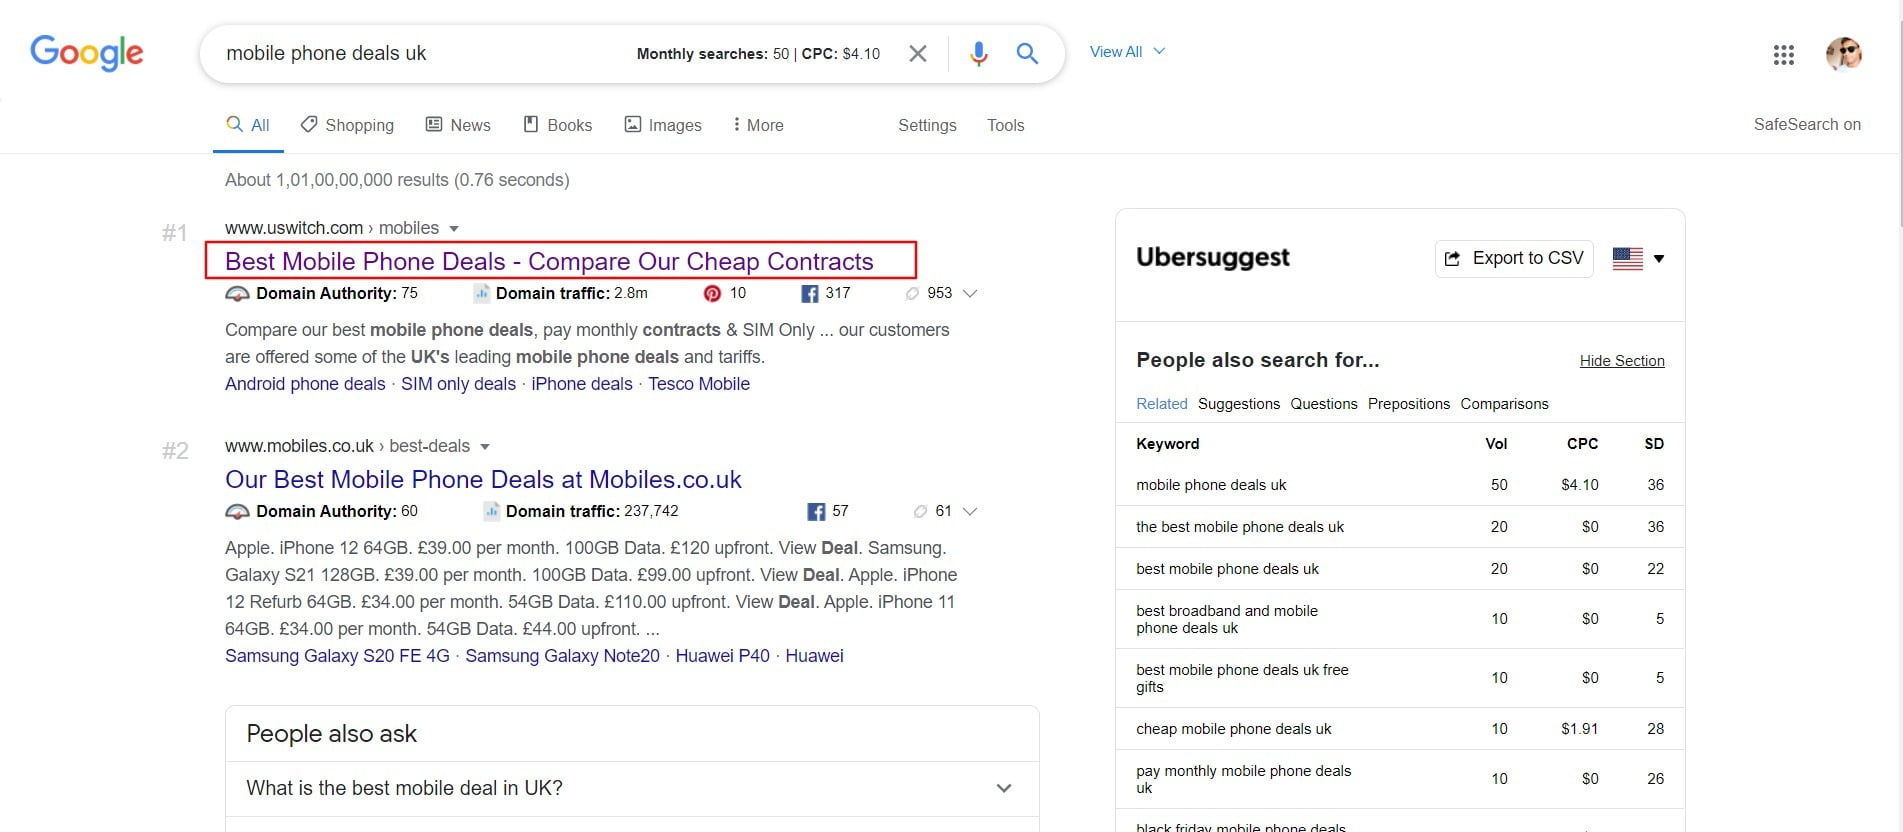This screenshot has height=832, width=1903.
Task: Open search Settings
Action: (x=927, y=125)
